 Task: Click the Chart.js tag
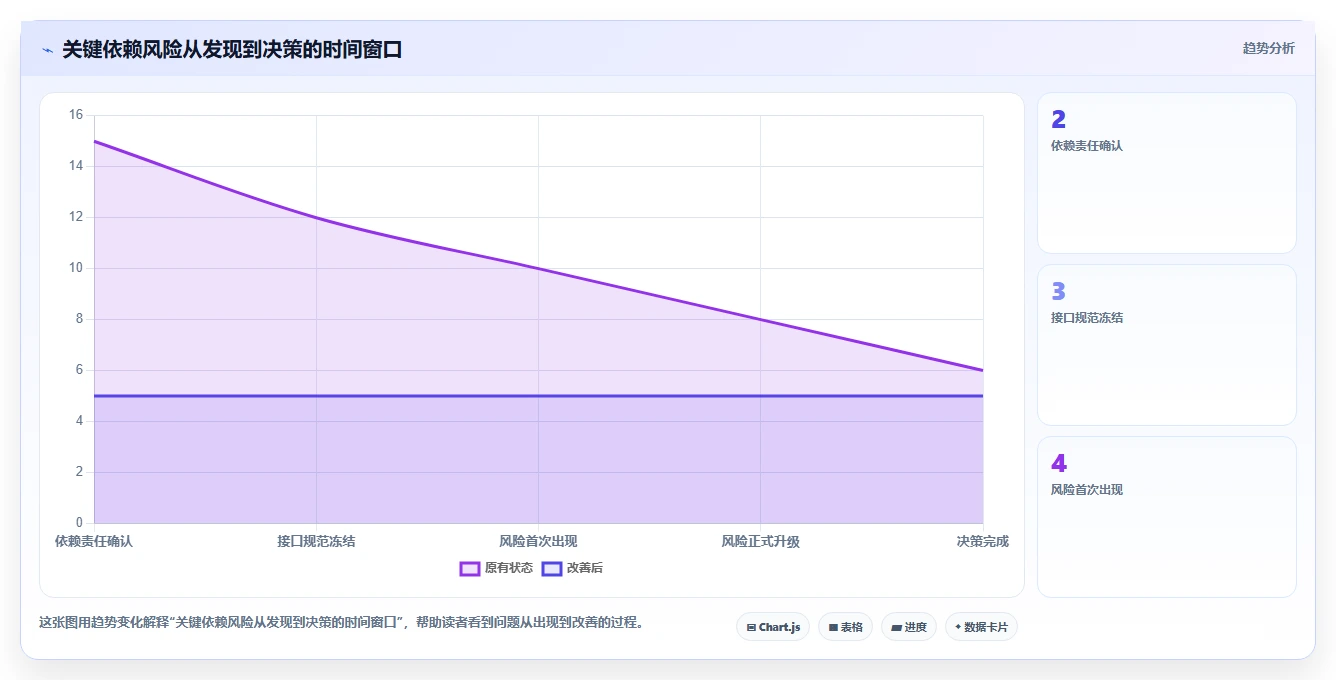pos(773,627)
